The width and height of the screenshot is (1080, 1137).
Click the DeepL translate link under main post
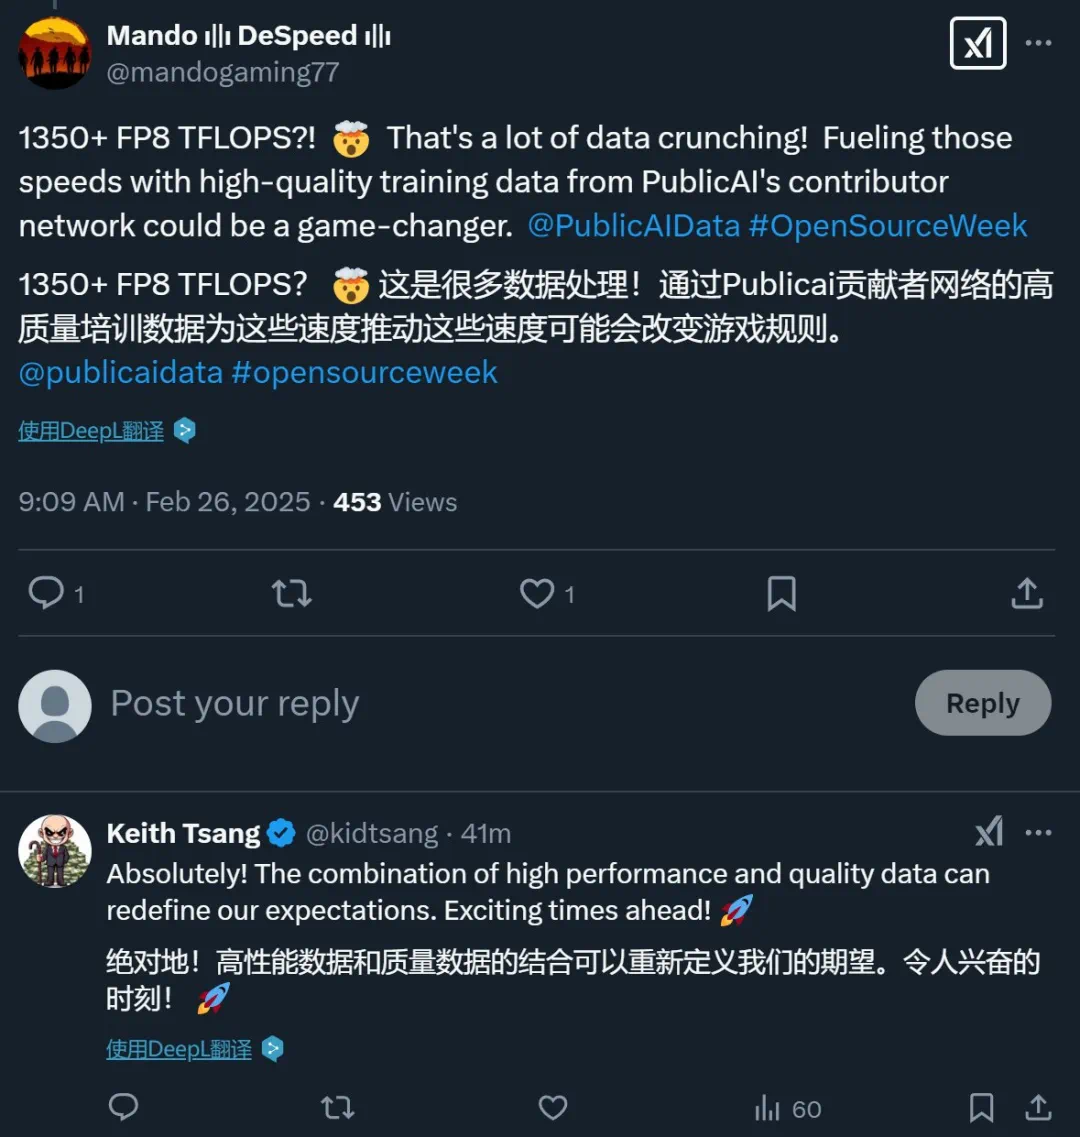tap(91, 431)
